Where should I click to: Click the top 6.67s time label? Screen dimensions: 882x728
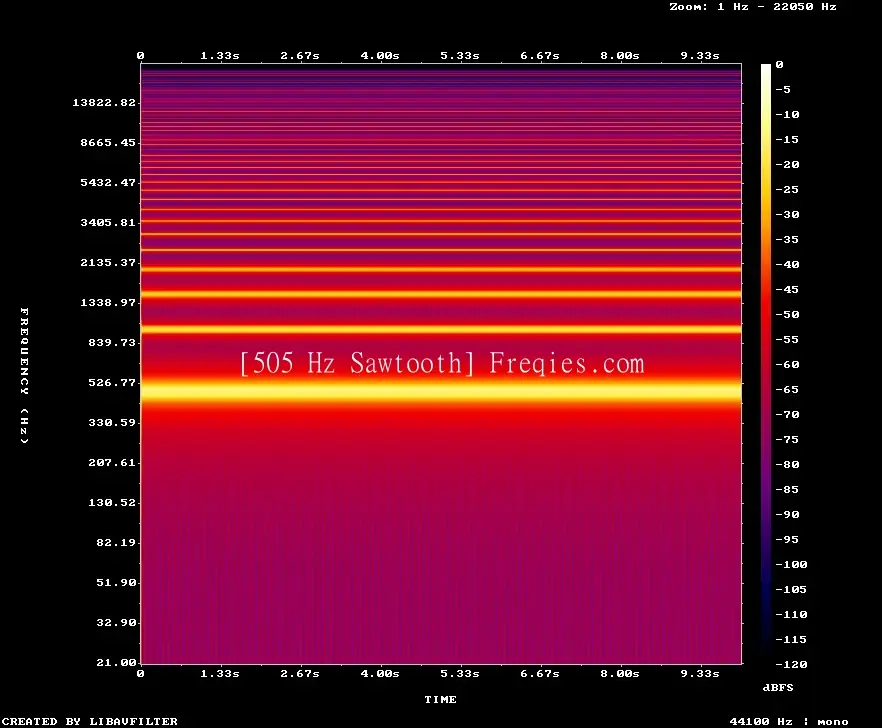click(539, 55)
